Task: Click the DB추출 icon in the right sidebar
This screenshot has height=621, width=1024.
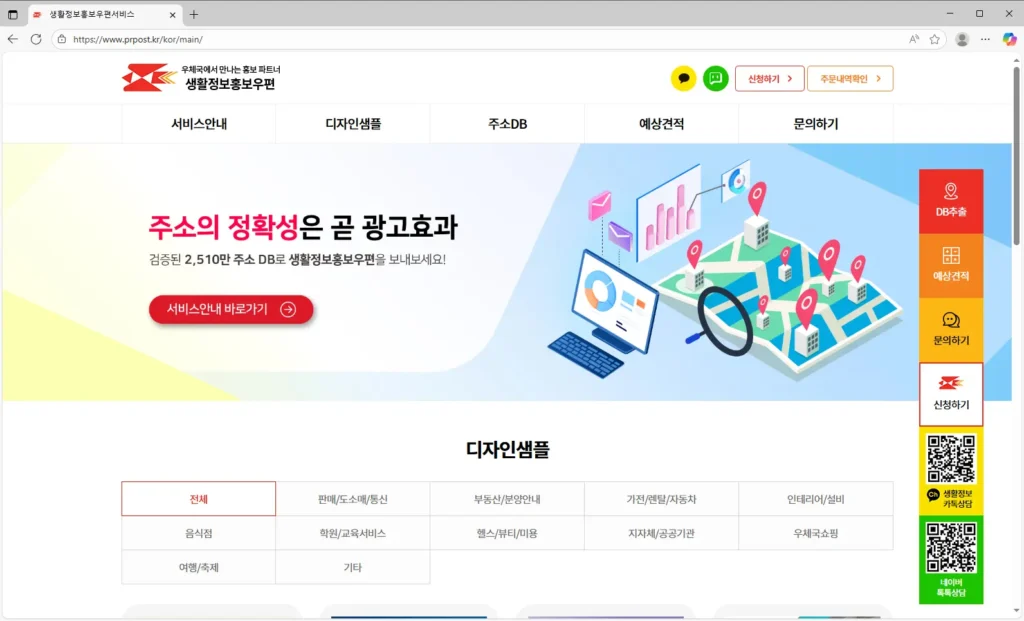Action: pos(951,200)
